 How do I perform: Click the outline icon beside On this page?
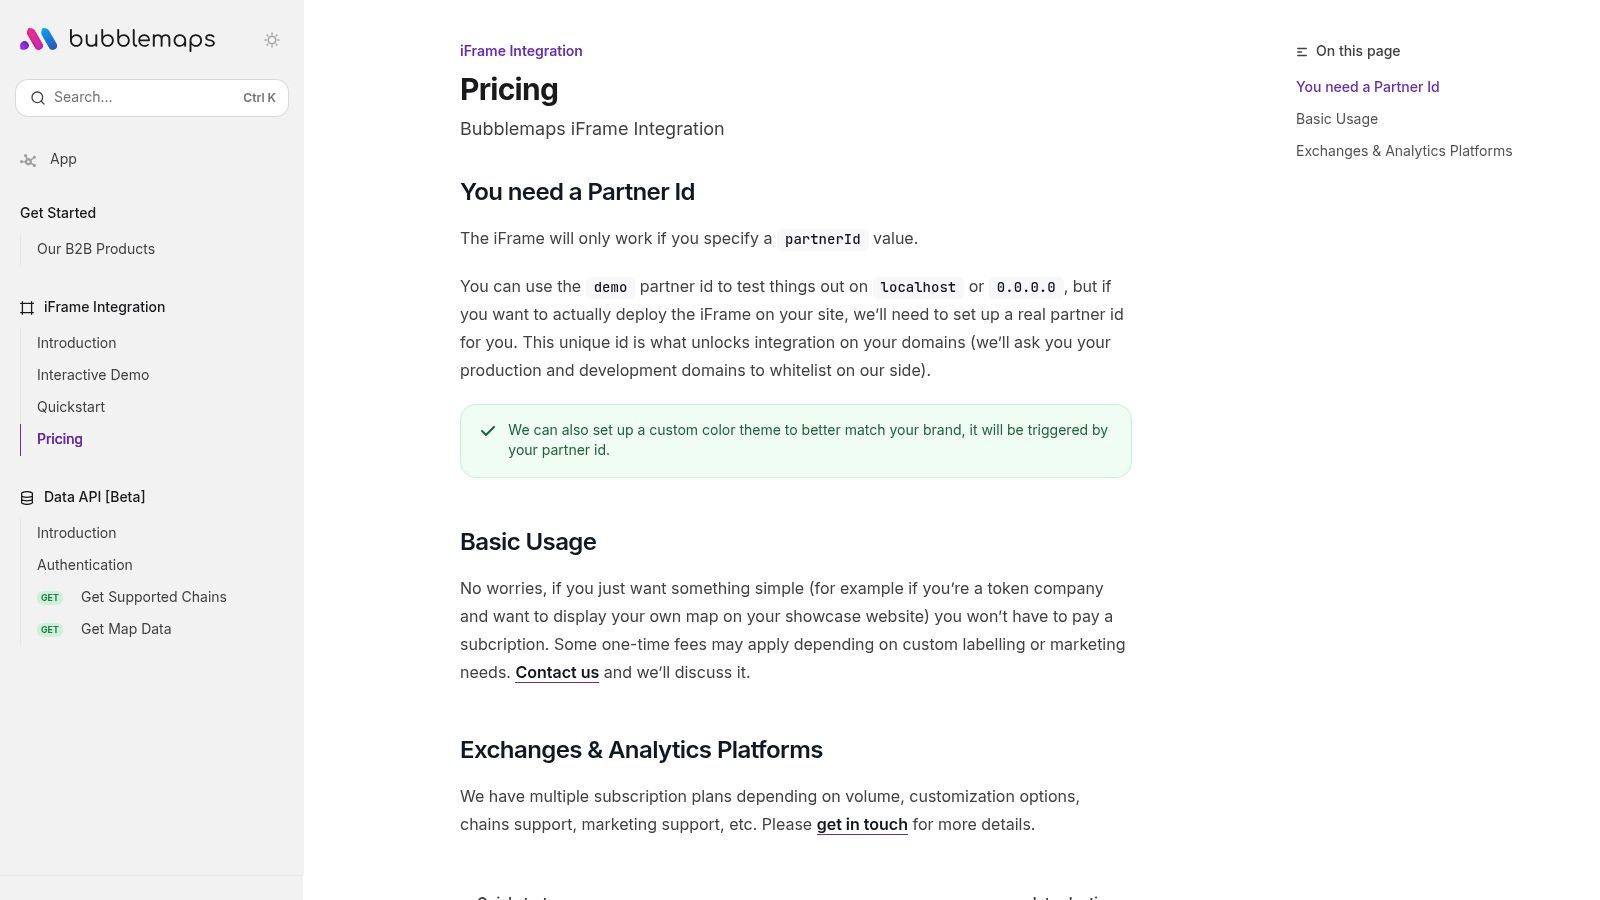[x=1301, y=50]
